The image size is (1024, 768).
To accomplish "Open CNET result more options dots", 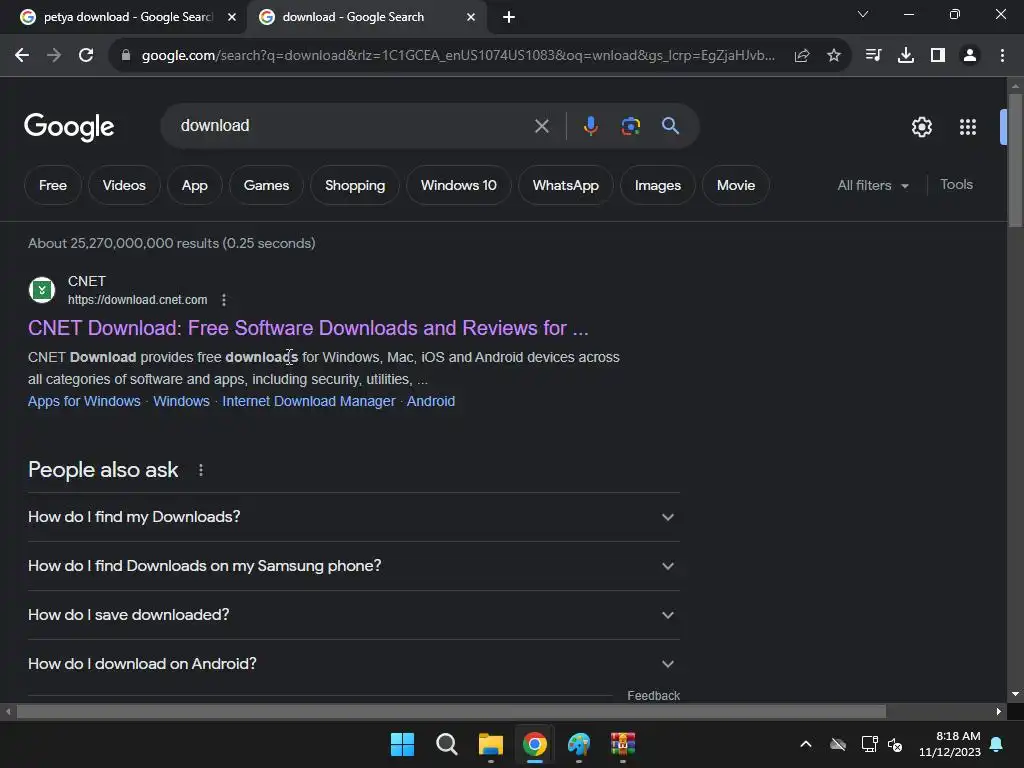I will point(224,300).
